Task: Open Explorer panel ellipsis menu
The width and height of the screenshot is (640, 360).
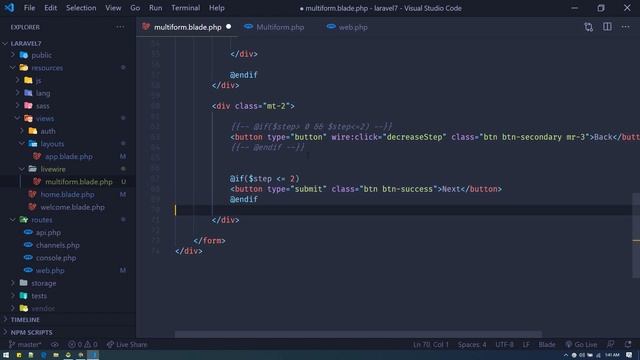Action: click(120, 27)
